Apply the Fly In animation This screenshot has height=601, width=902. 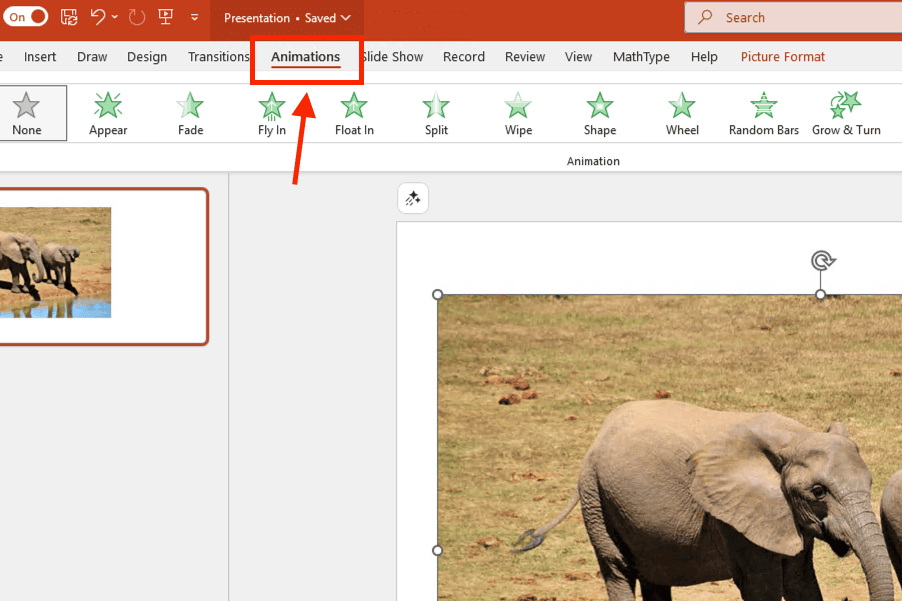[x=272, y=113]
